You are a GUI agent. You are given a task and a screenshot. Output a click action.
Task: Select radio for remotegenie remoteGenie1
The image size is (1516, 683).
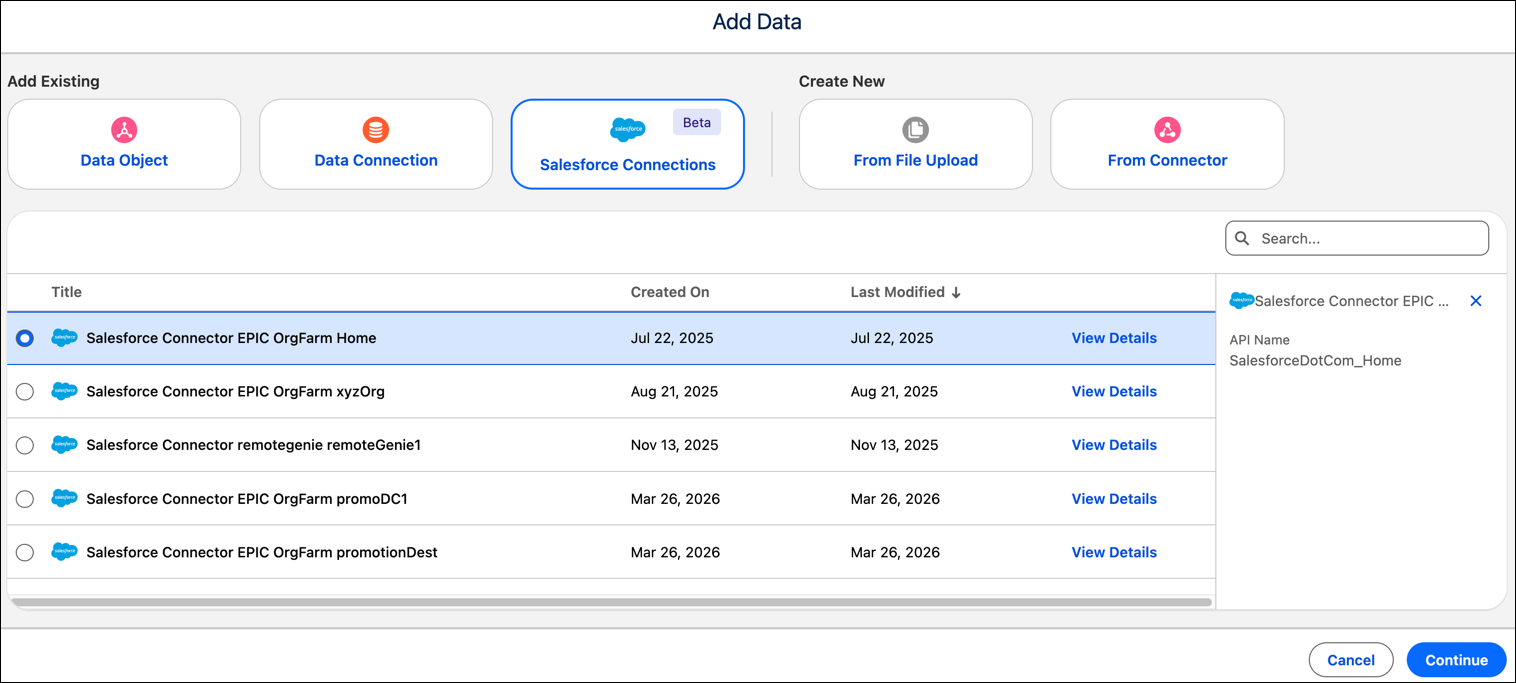coord(25,445)
